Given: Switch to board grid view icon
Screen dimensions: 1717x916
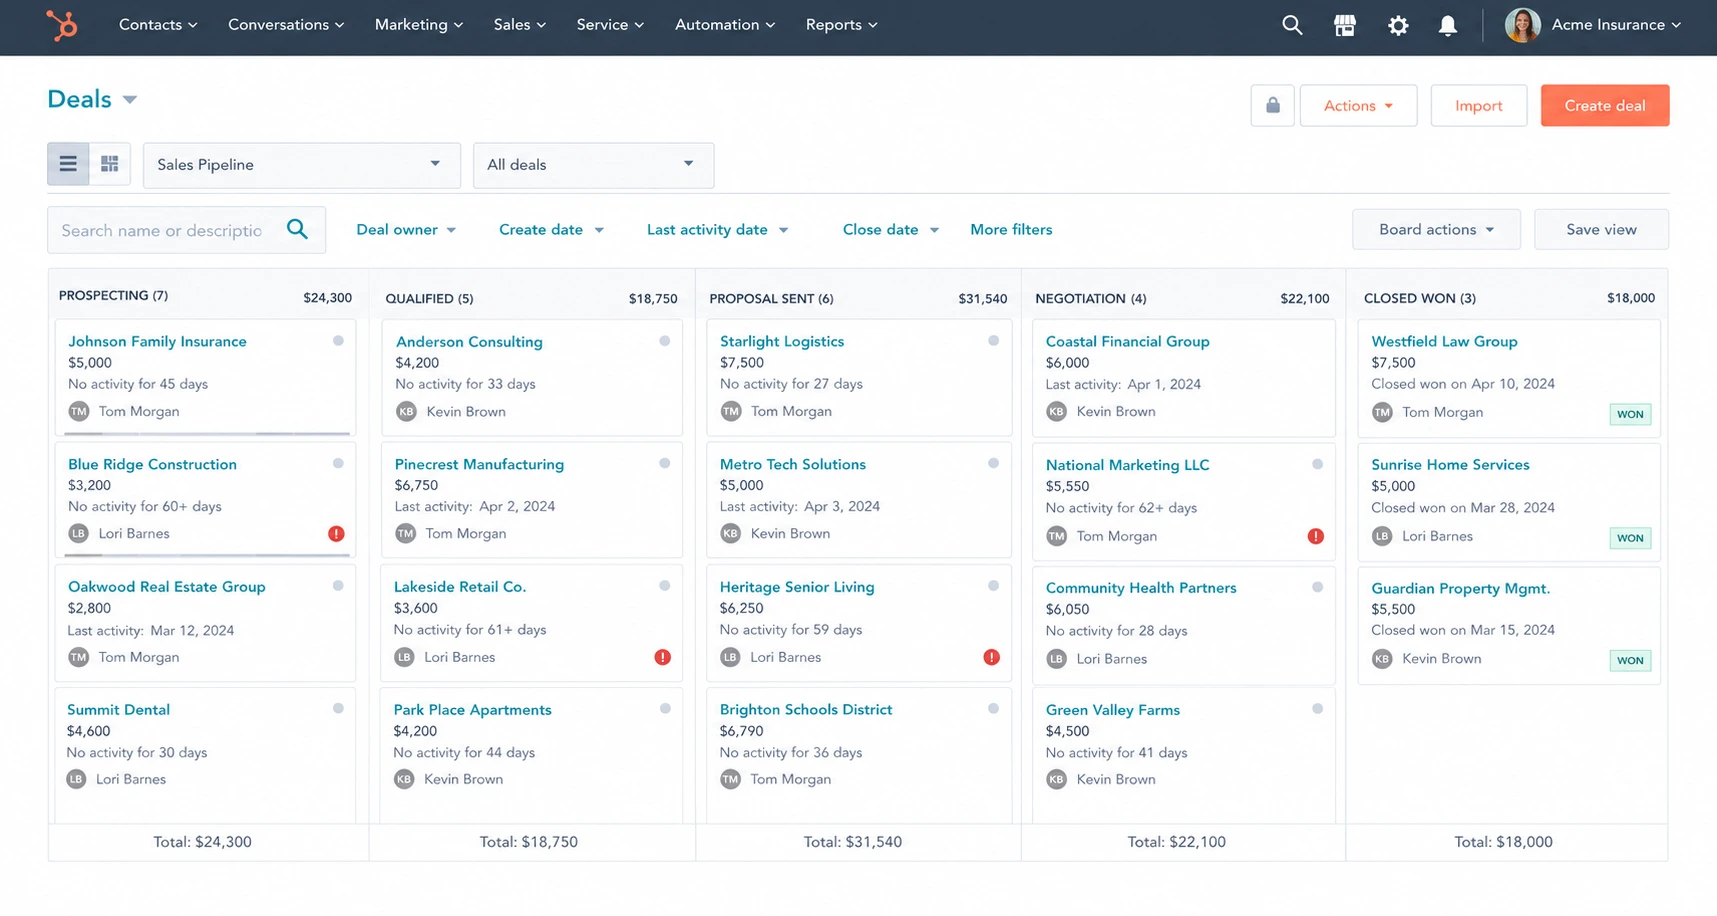Looking at the screenshot, I should point(110,164).
